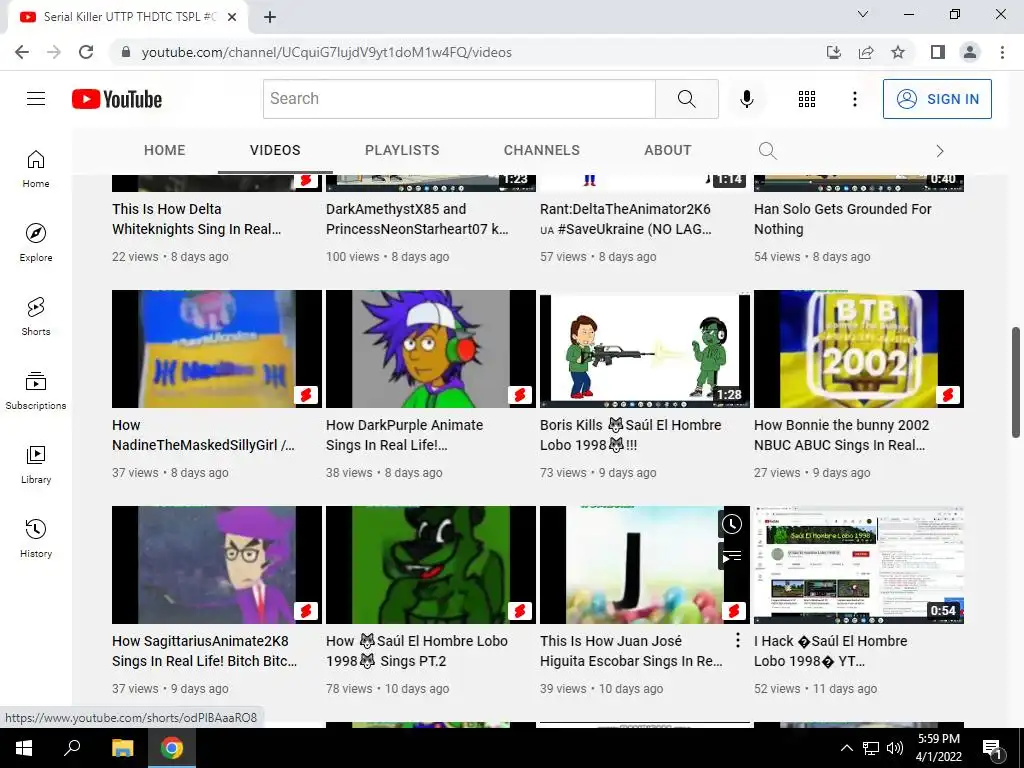Open SagittariusAnimate2K8 purple hat thumbnail
The image size is (1024, 768).
click(217, 565)
